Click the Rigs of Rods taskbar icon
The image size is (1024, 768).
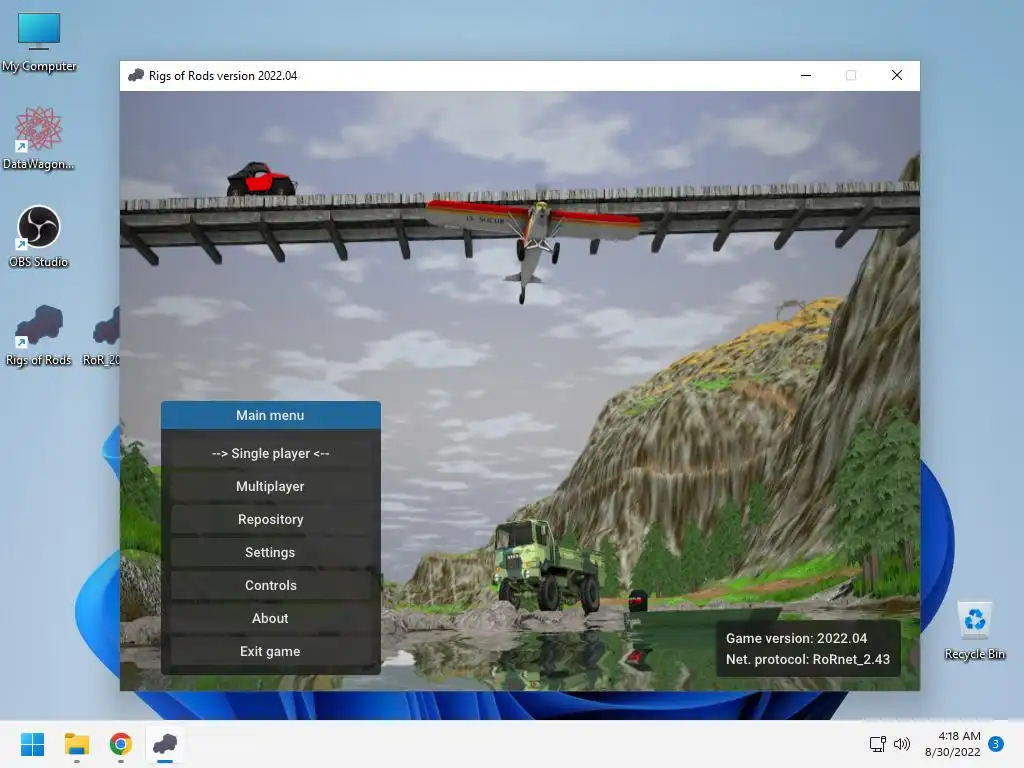tap(165, 744)
